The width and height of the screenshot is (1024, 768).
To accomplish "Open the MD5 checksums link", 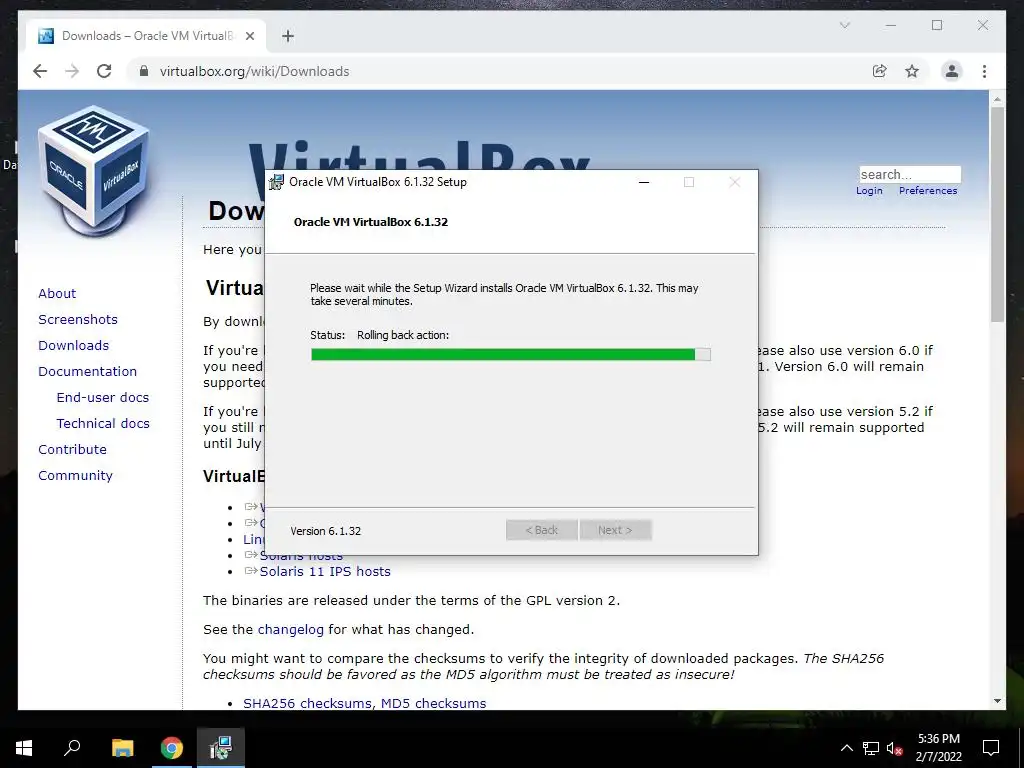I will coord(434,703).
